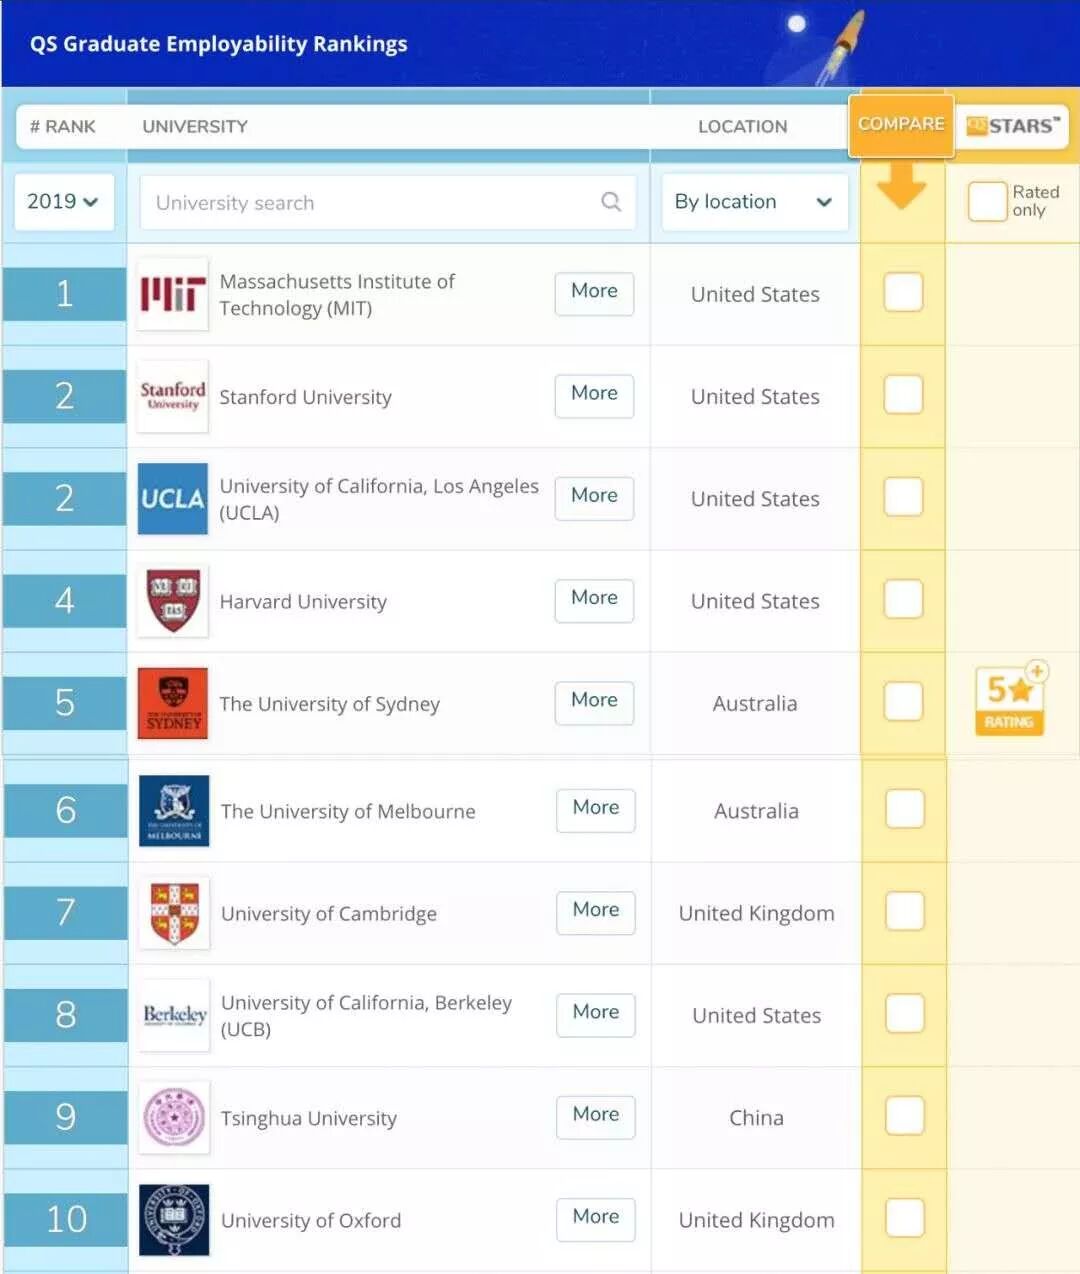The image size is (1080, 1274).
Task: Open Harvard University name link
Action: (303, 602)
